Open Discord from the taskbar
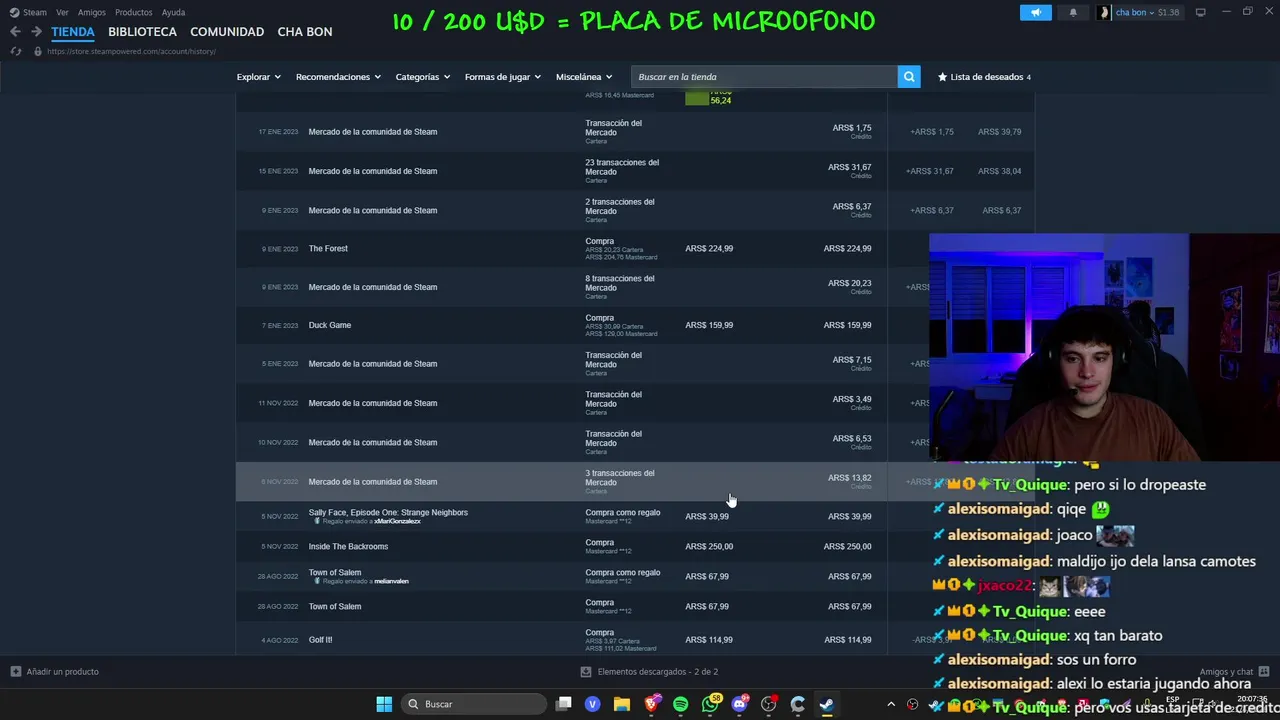The width and height of the screenshot is (1280, 720). coord(739,704)
